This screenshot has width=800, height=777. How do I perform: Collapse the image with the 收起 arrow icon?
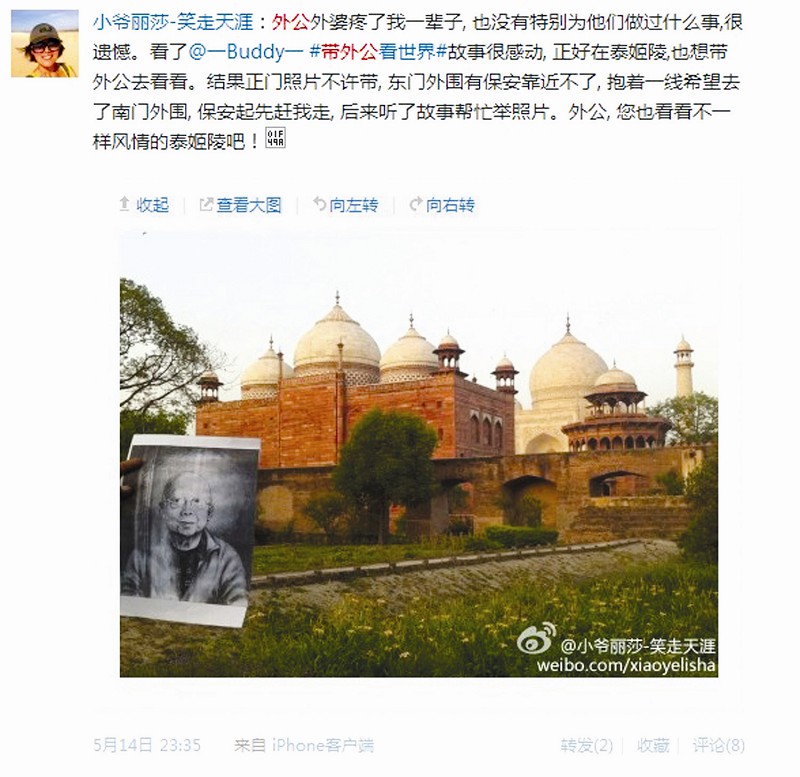pos(124,205)
